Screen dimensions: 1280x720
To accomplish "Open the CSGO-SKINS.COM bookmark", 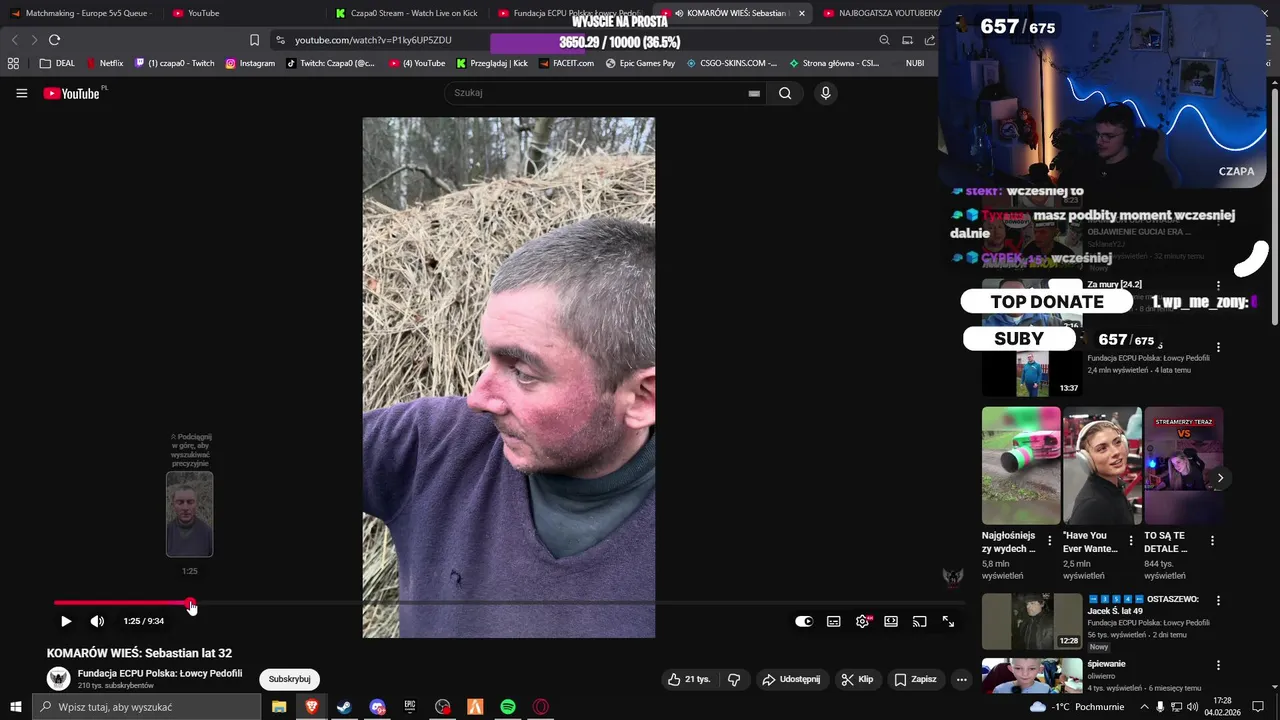I will 731,63.
